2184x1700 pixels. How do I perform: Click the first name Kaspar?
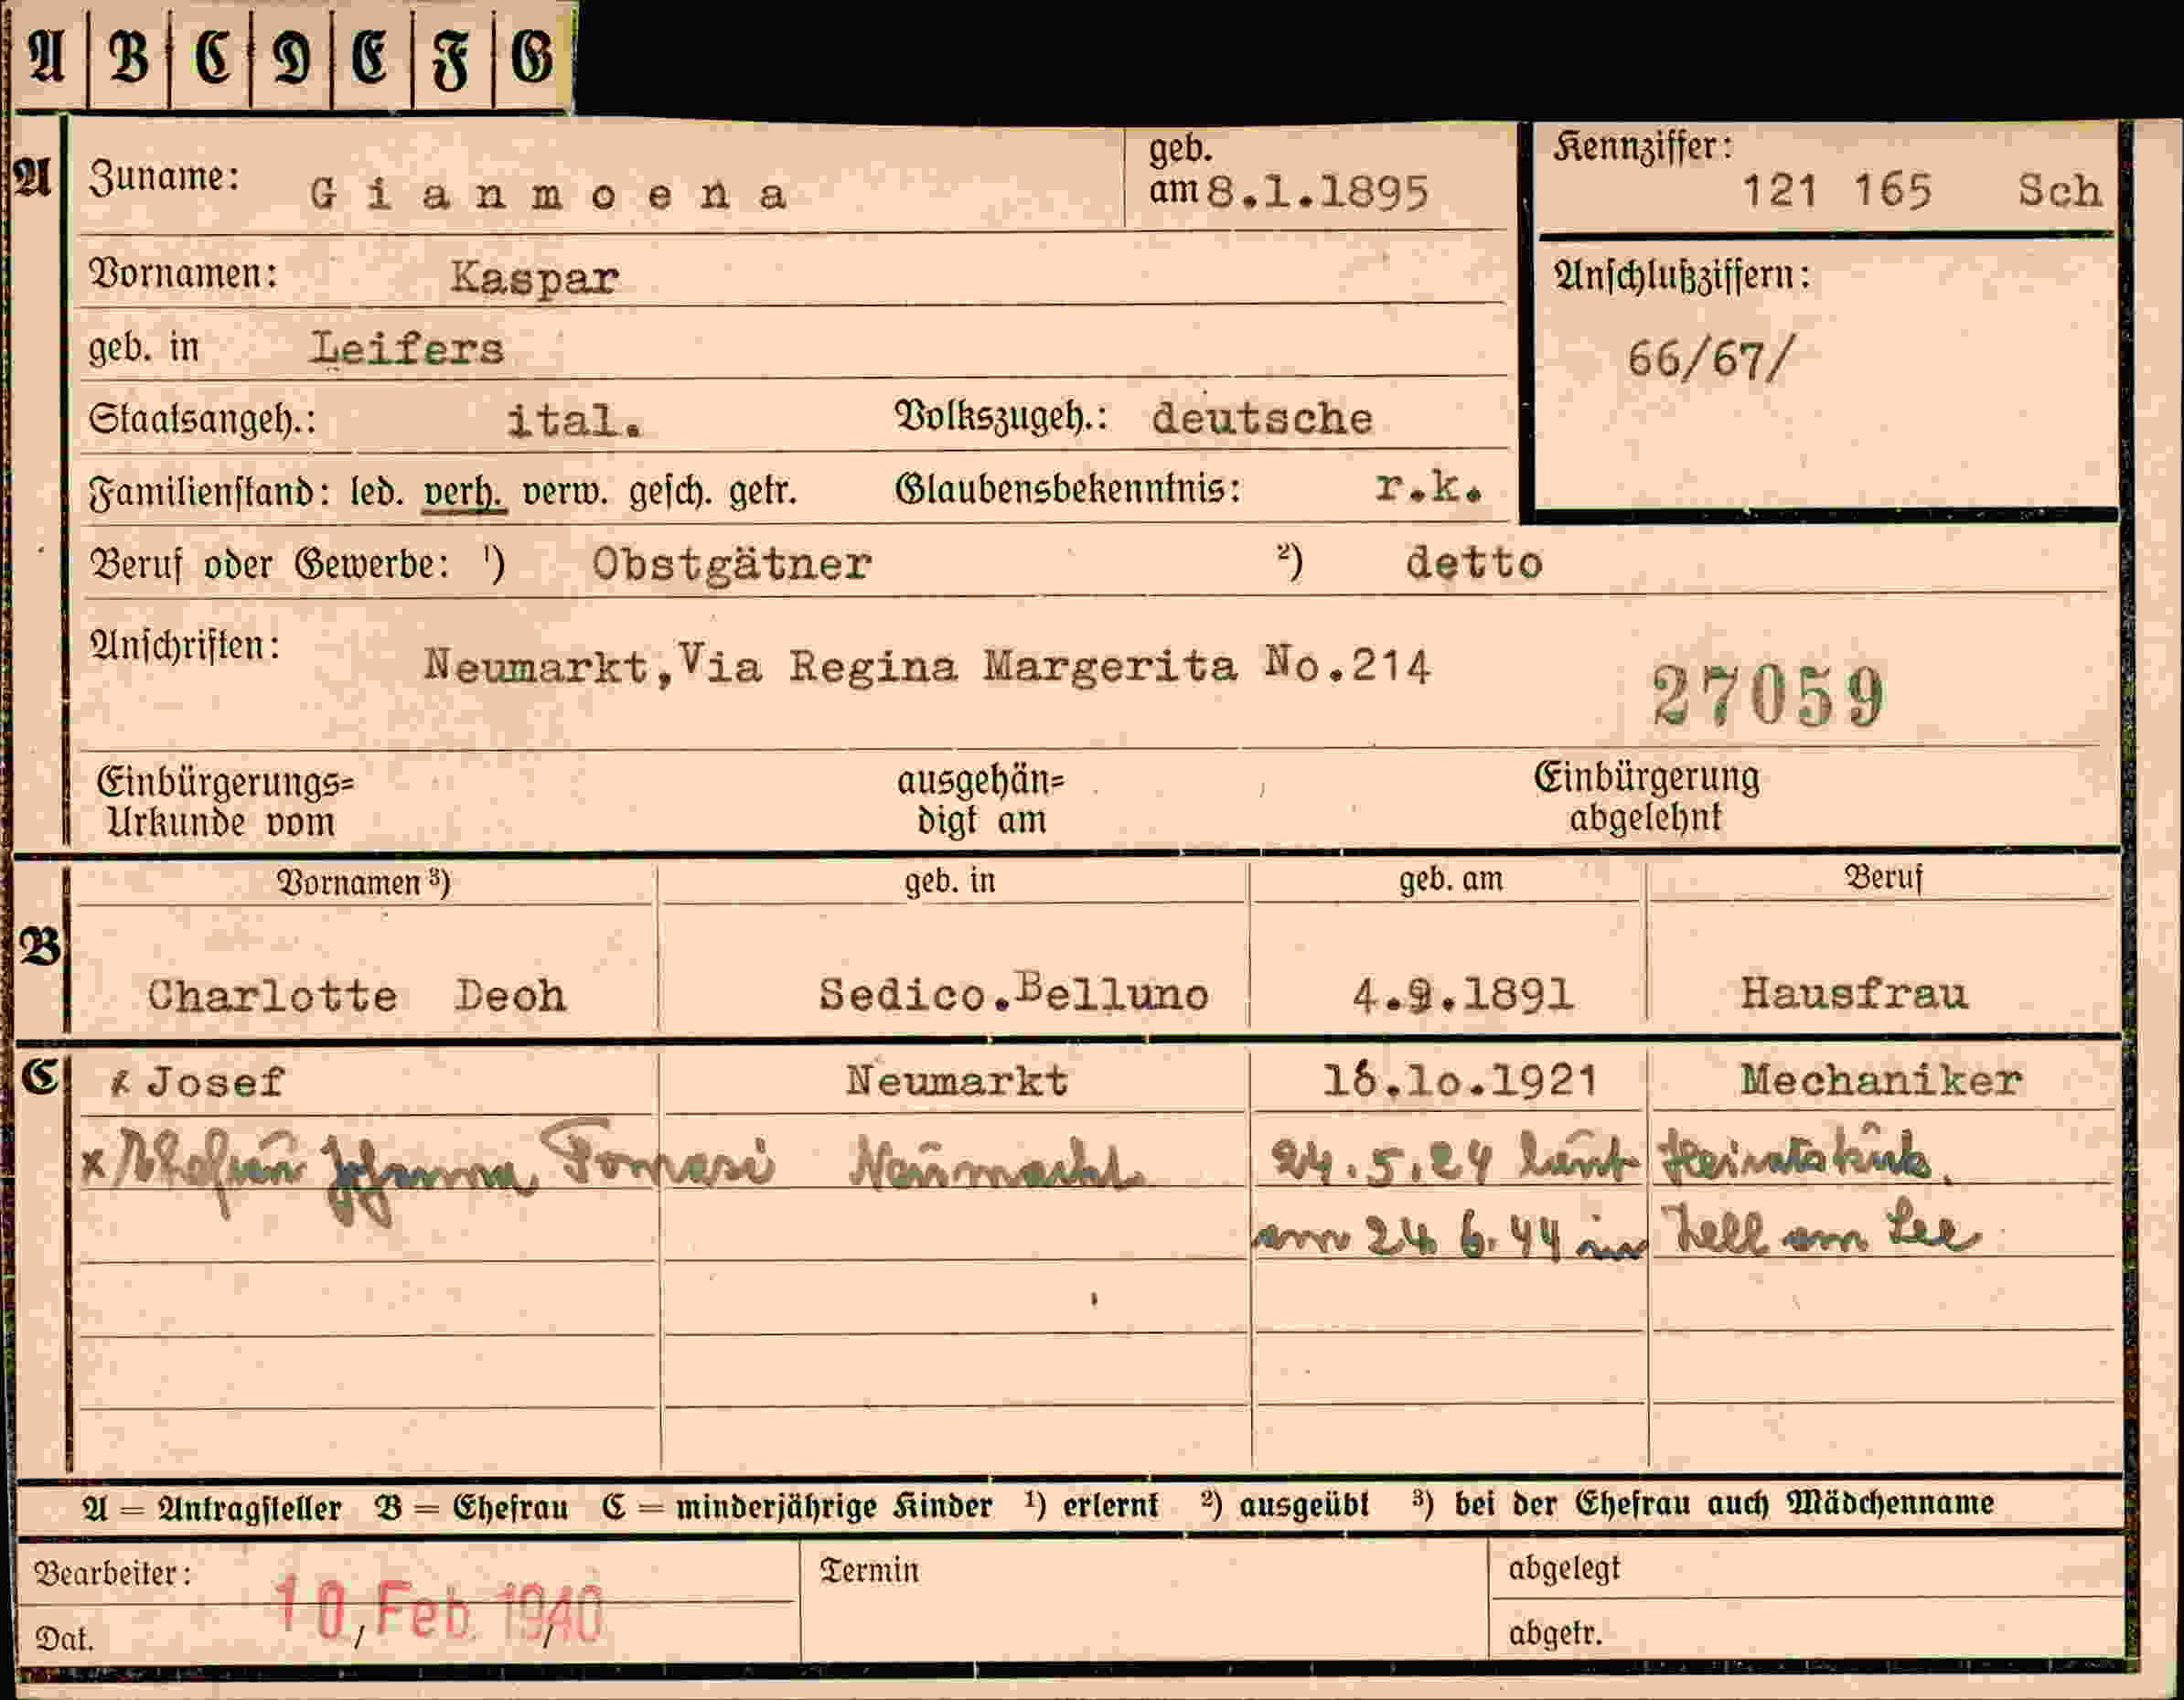point(534,277)
